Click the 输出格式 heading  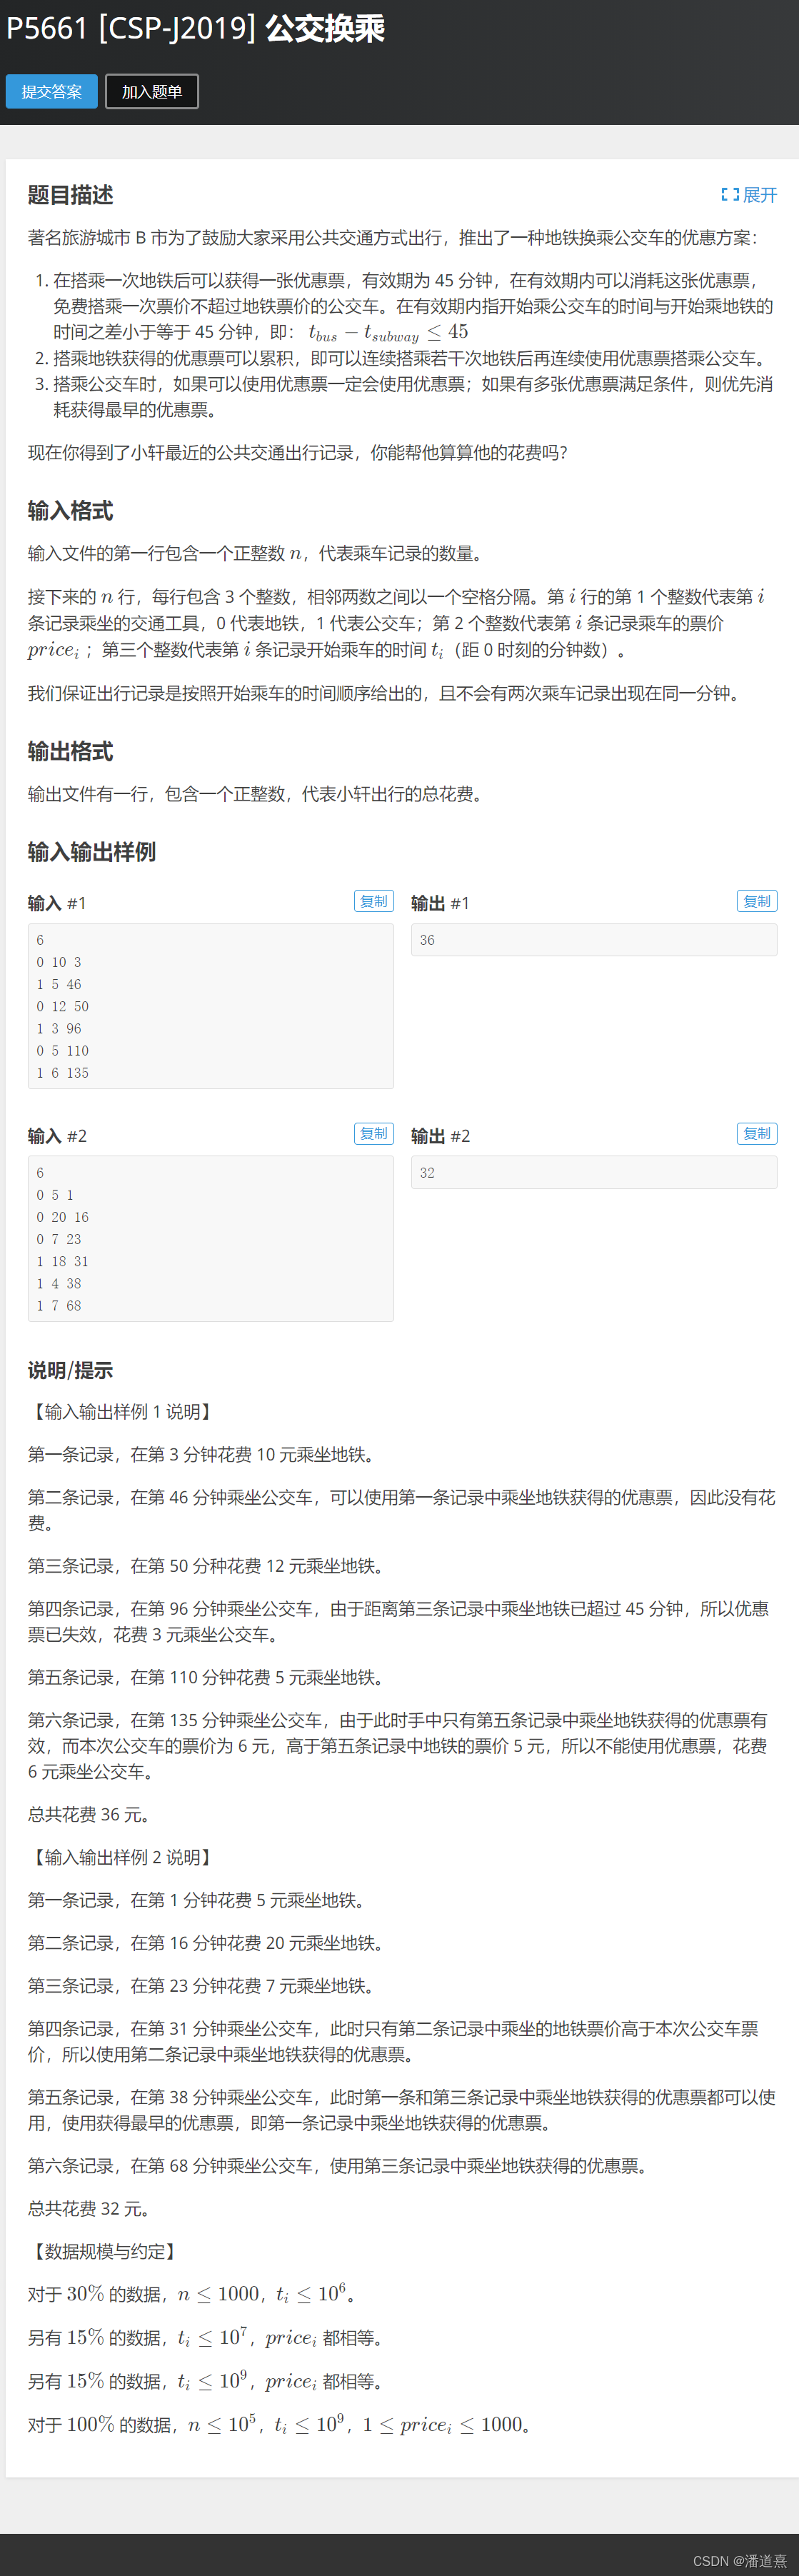tap(70, 751)
